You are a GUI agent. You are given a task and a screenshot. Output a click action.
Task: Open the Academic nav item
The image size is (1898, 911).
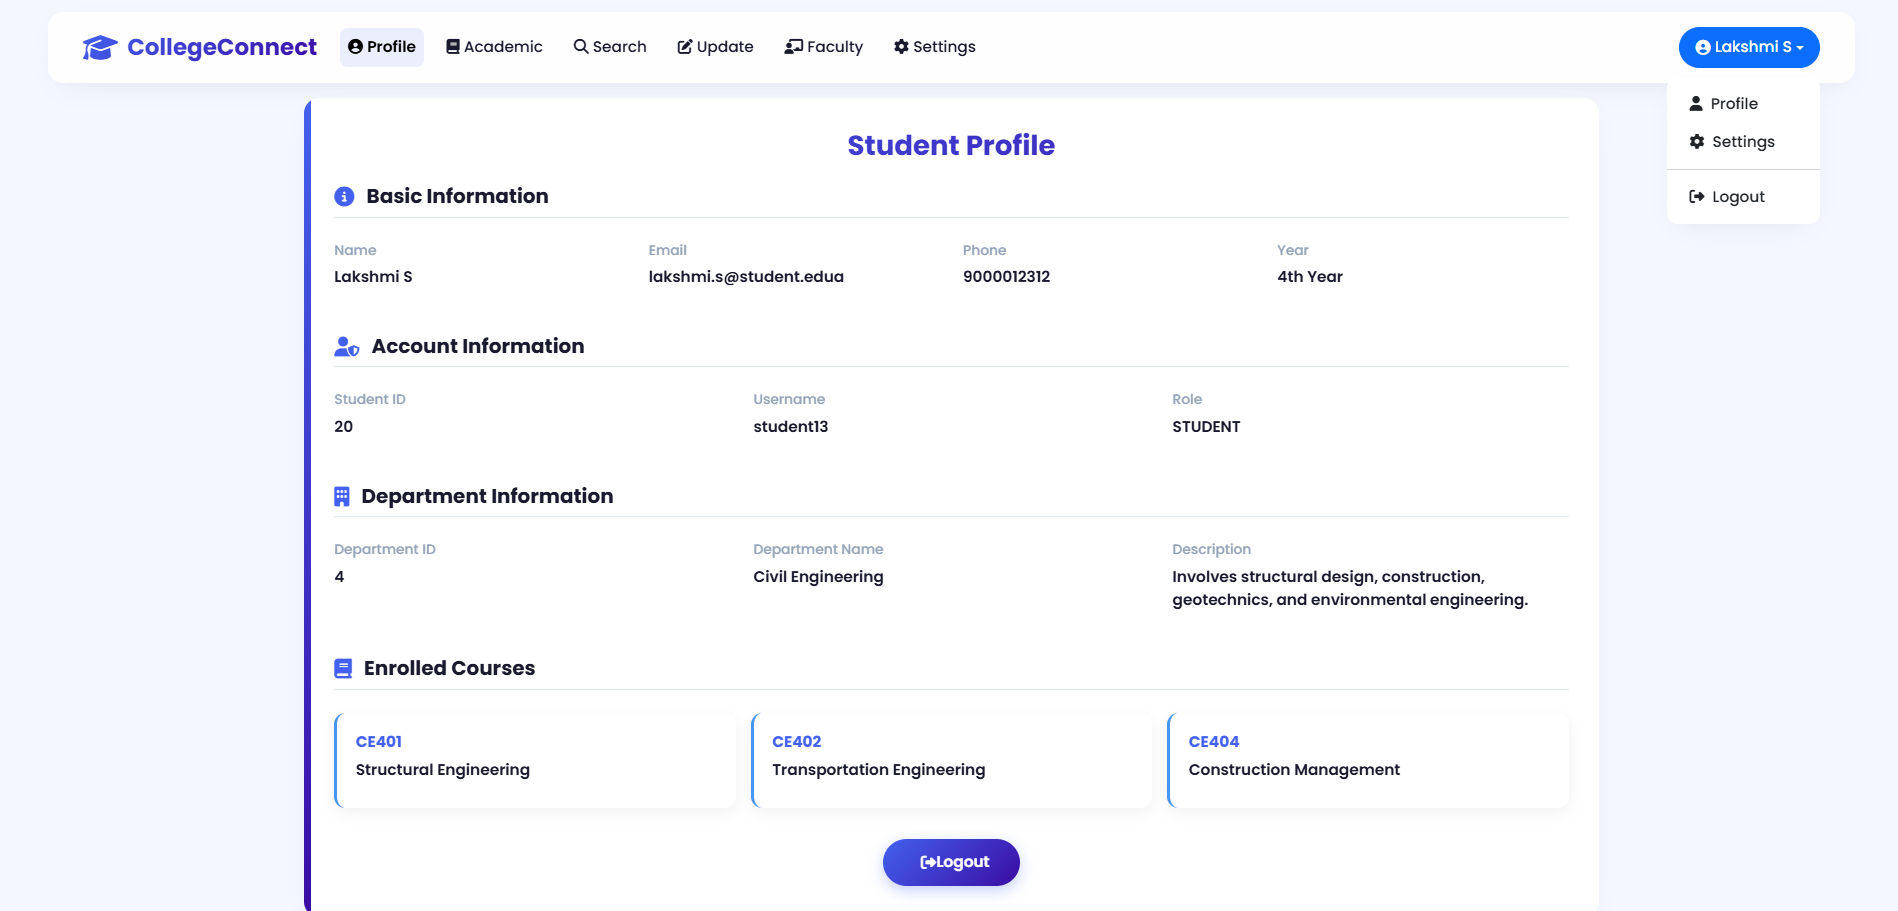pos(494,47)
